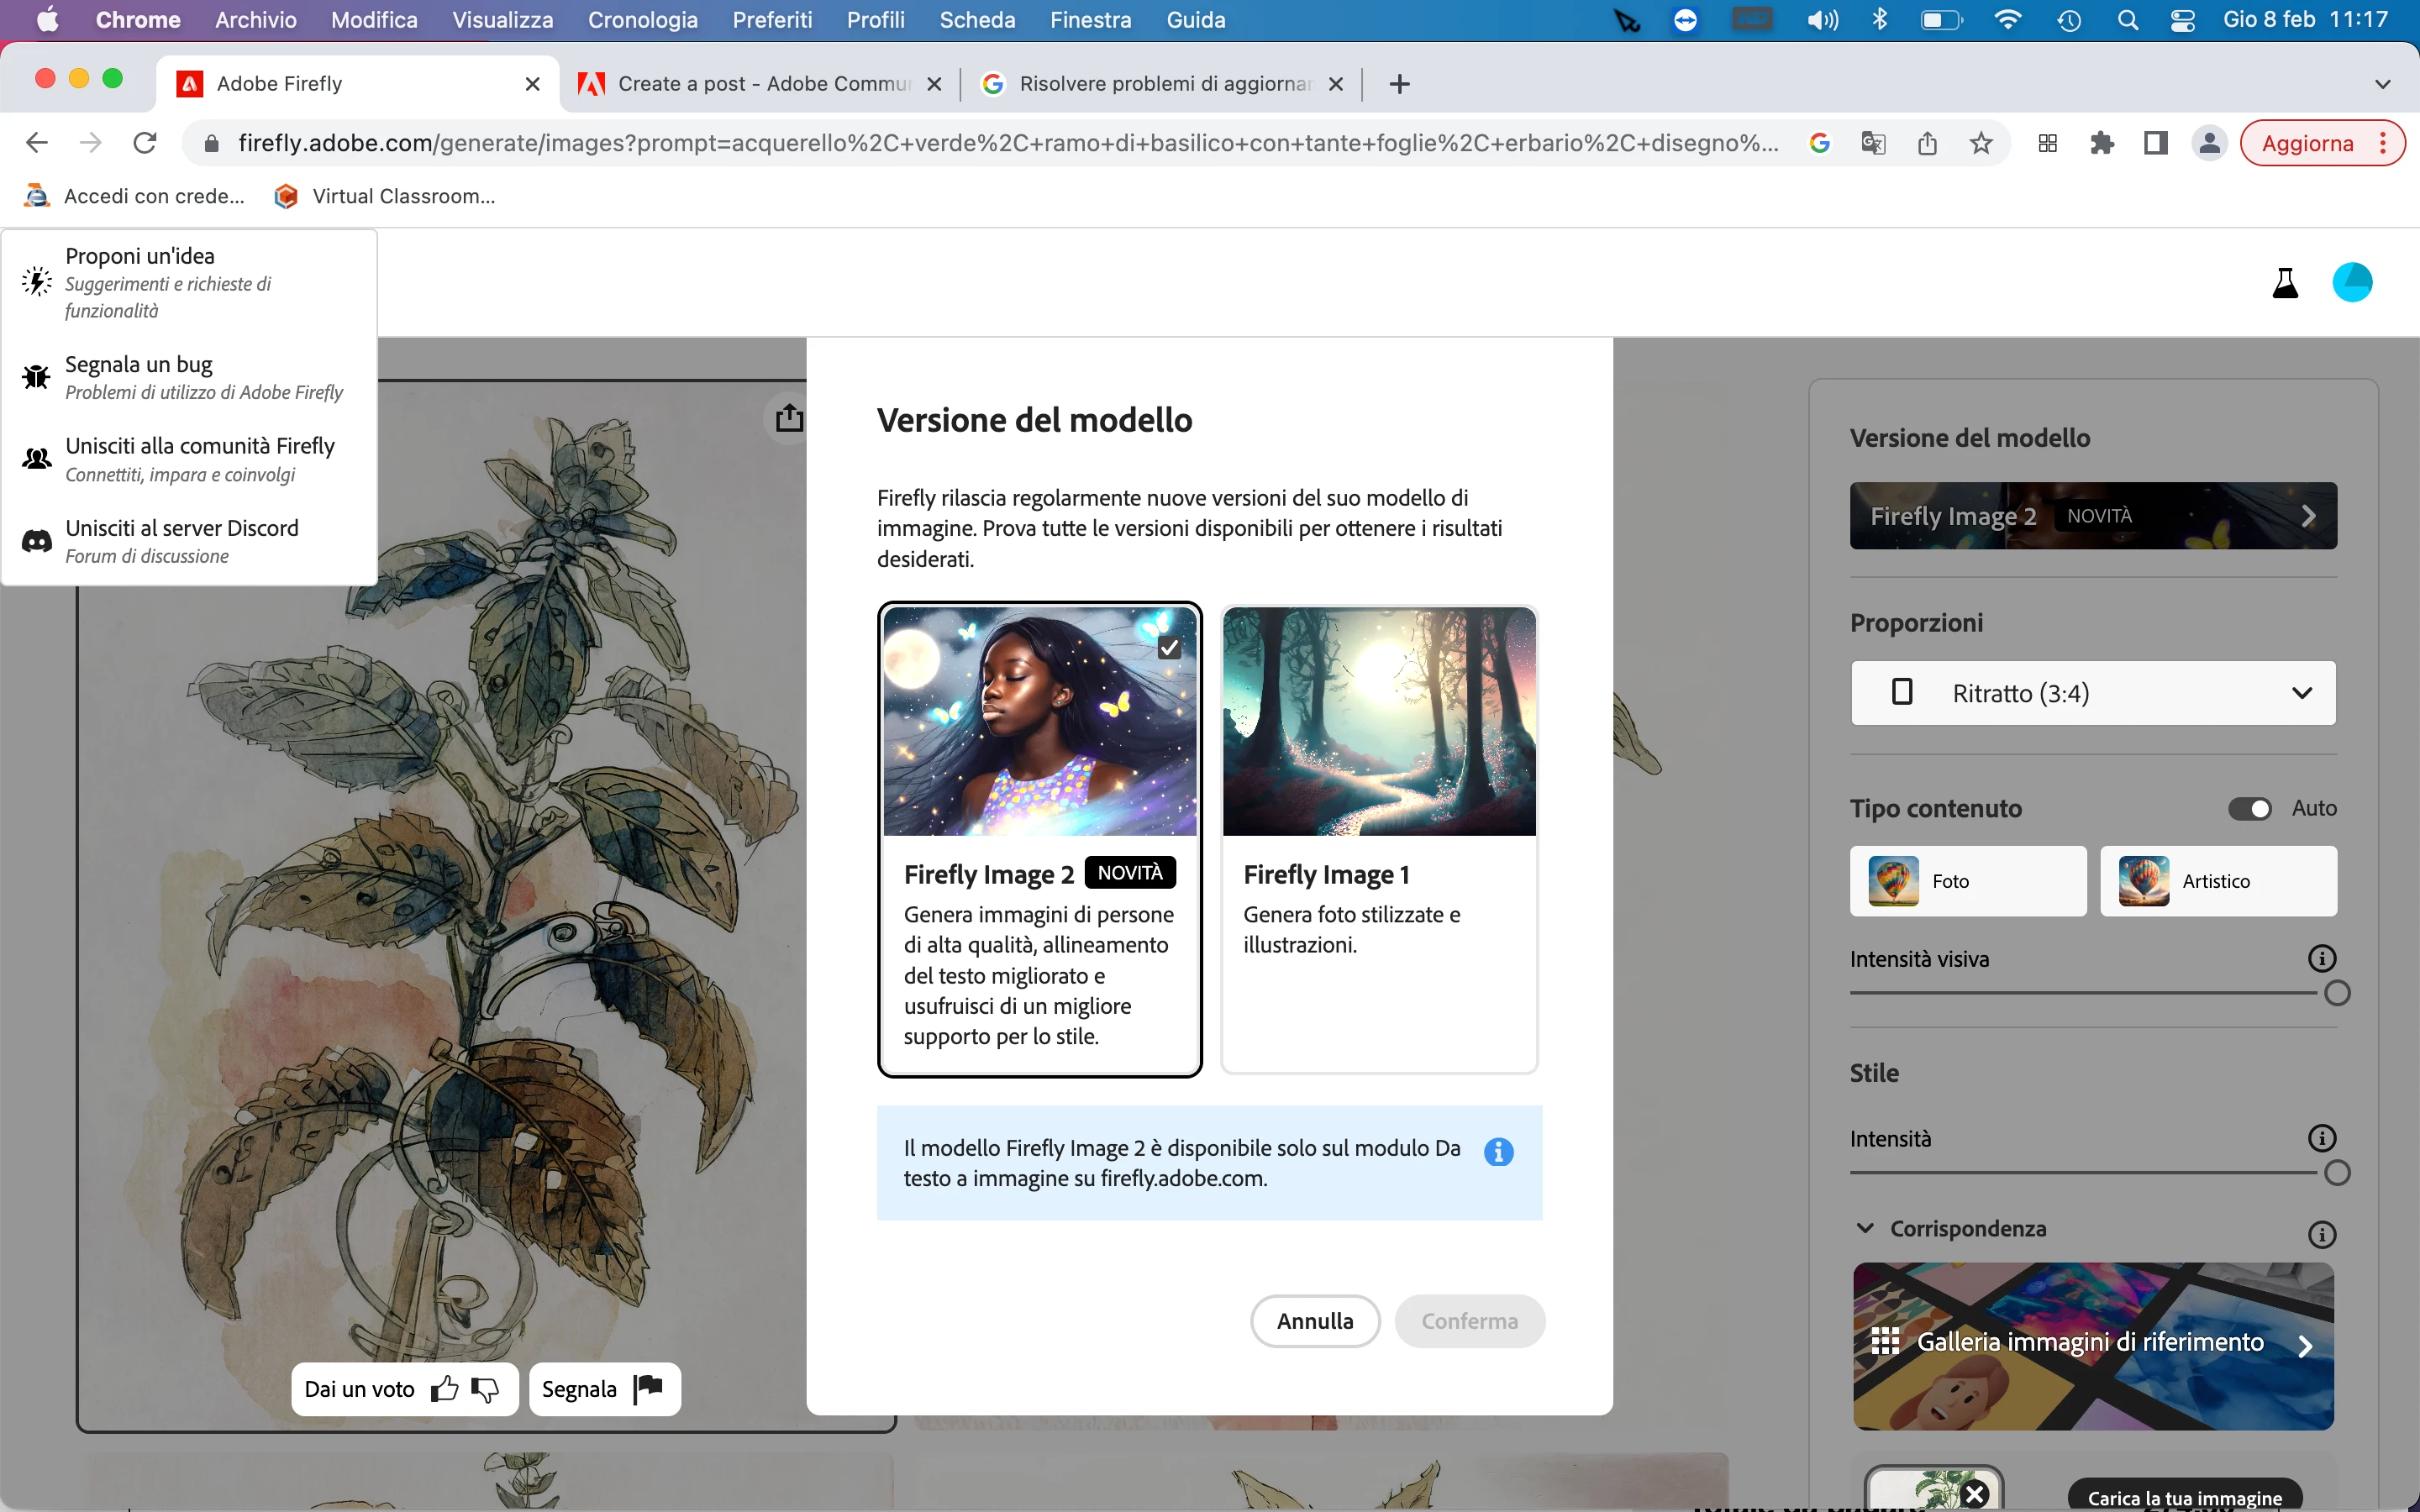The width and height of the screenshot is (2420, 1512).
Task: Click the Artistico content type button
Action: [x=2218, y=881]
